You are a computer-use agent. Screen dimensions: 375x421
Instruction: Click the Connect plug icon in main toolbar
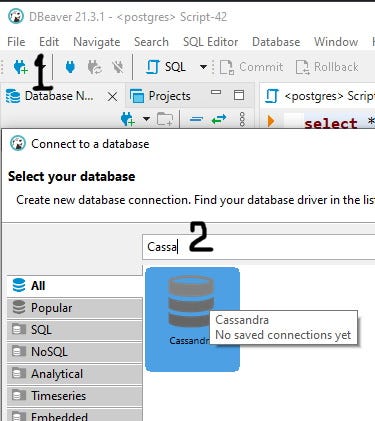pyautogui.click(x=70, y=67)
